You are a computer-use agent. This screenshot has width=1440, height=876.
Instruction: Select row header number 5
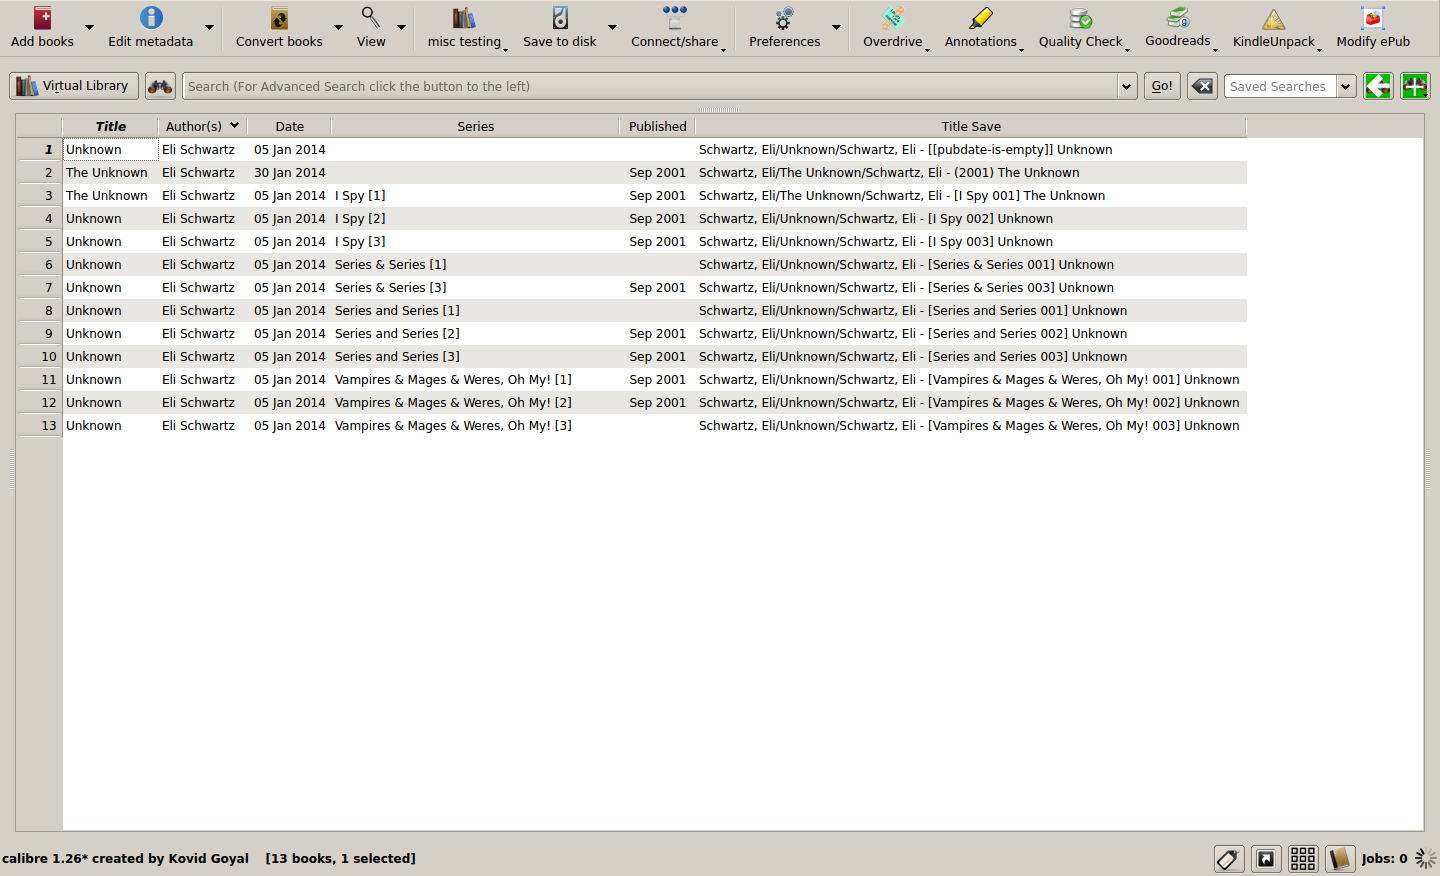pyautogui.click(x=40, y=242)
